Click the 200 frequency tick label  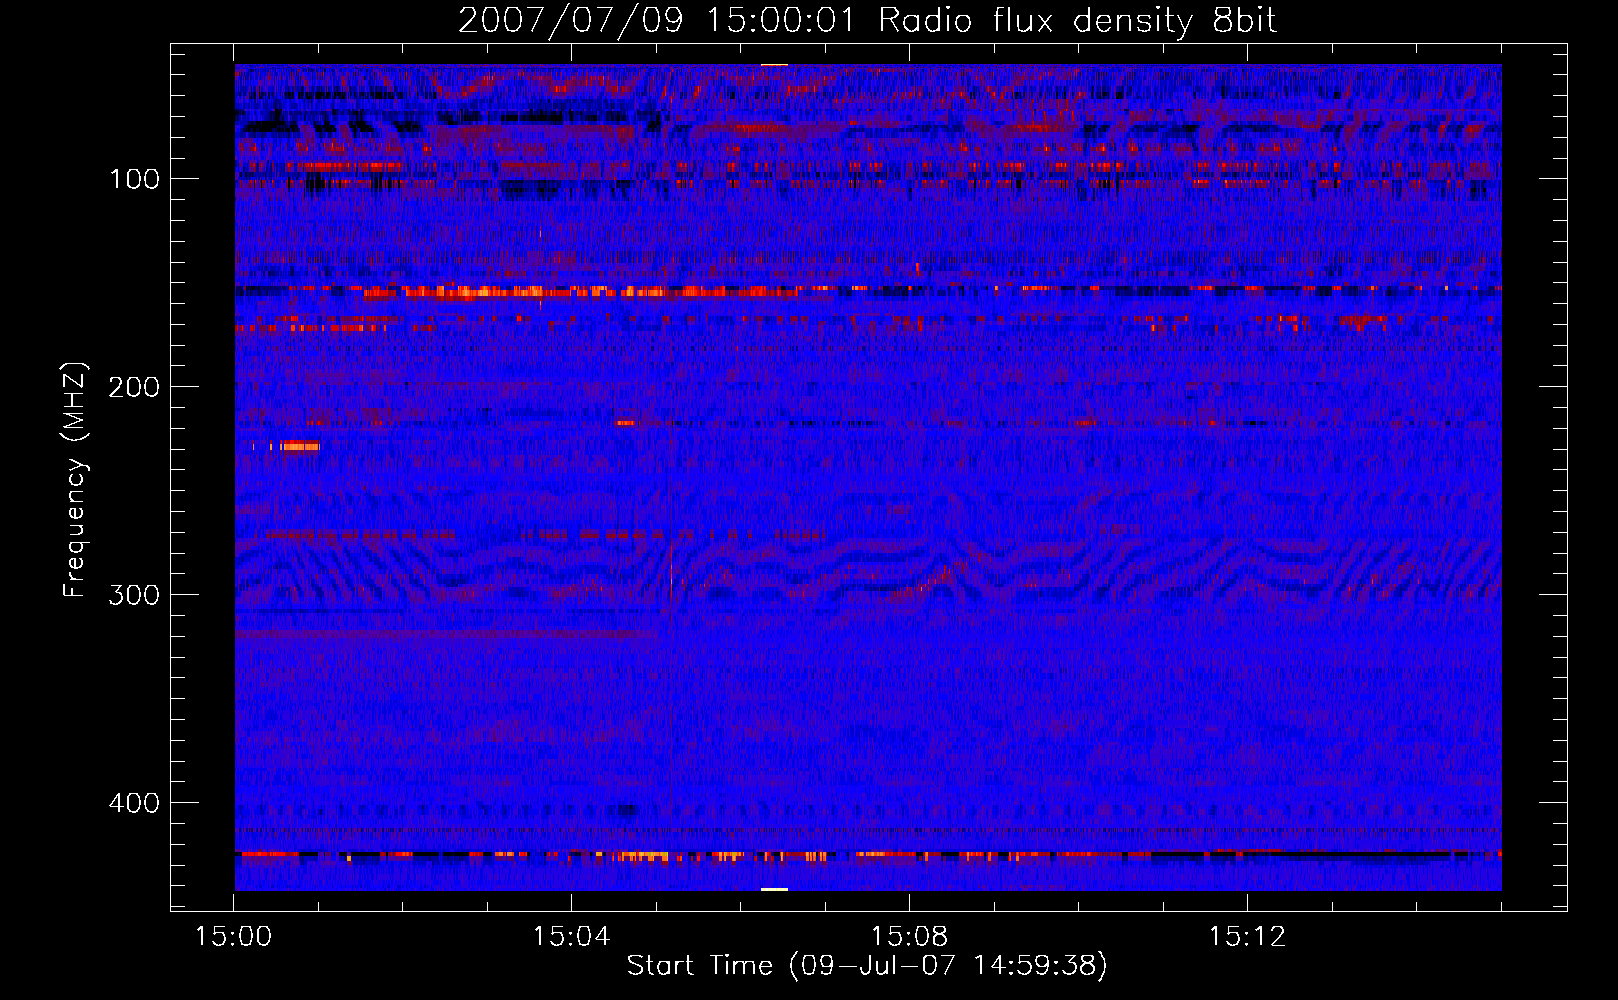[134, 388]
